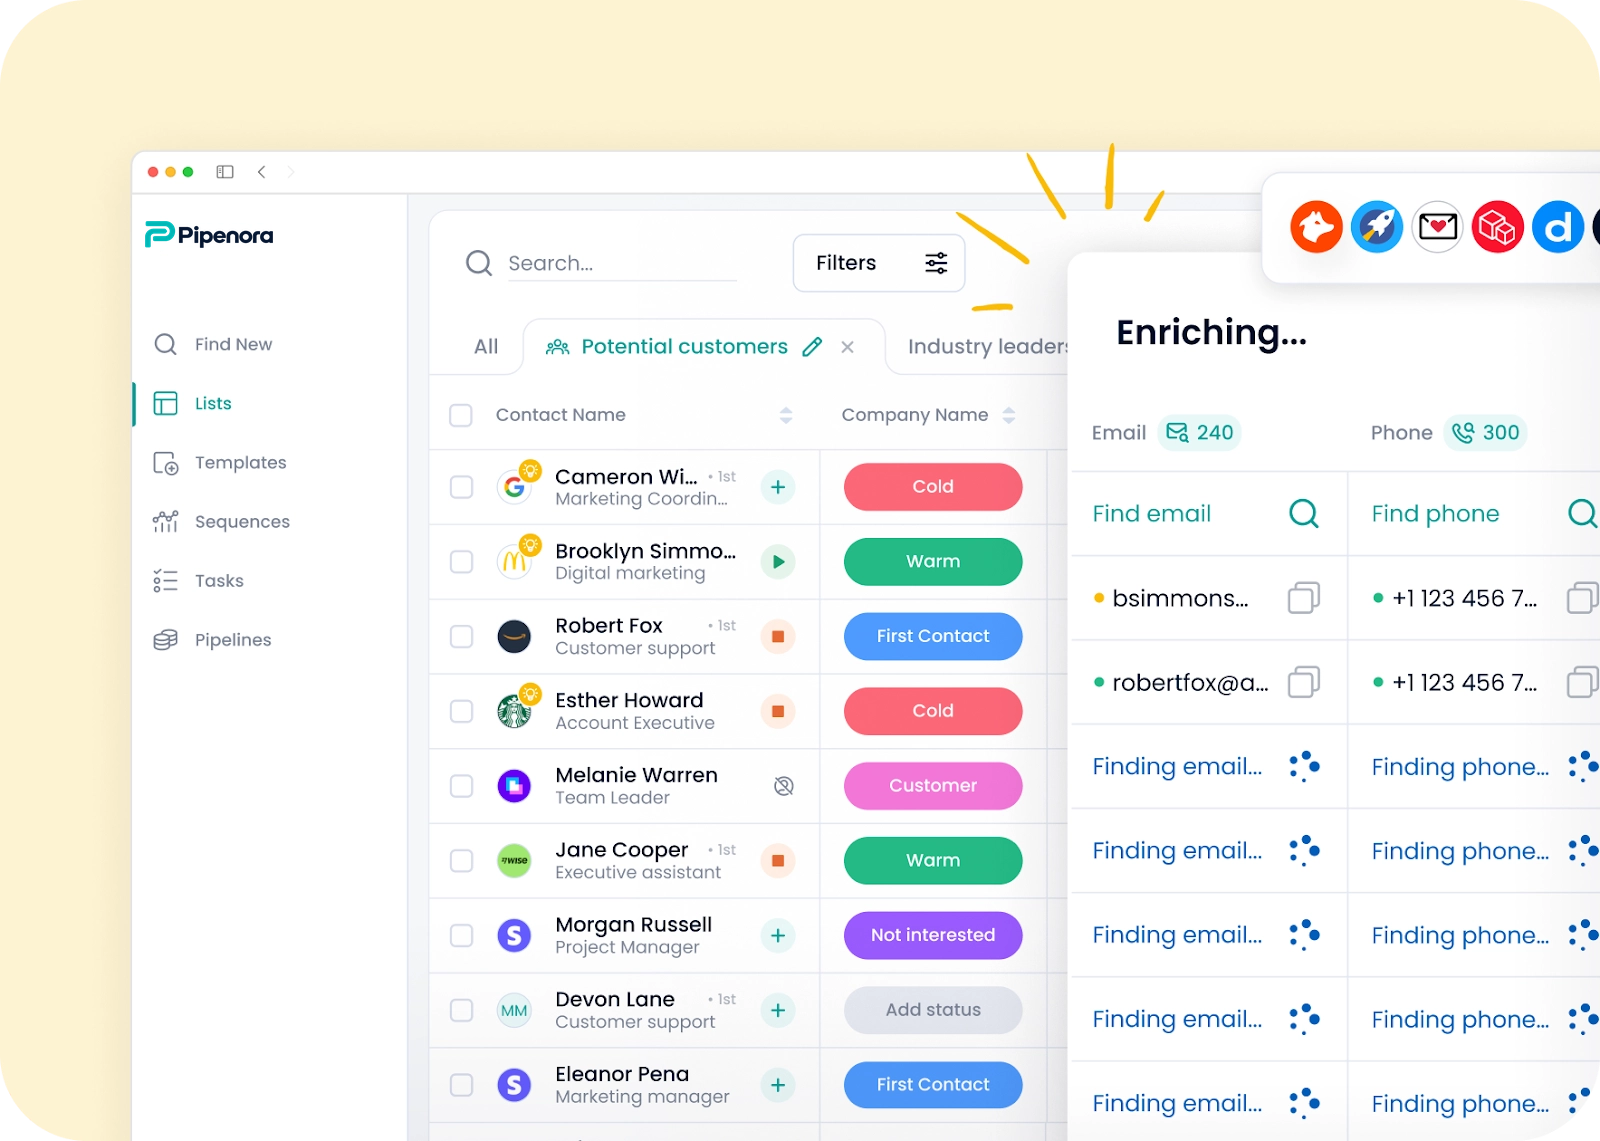Screen dimensions: 1600x1141
Task: Click the envelope heart provider icon
Action: tap(1438, 227)
